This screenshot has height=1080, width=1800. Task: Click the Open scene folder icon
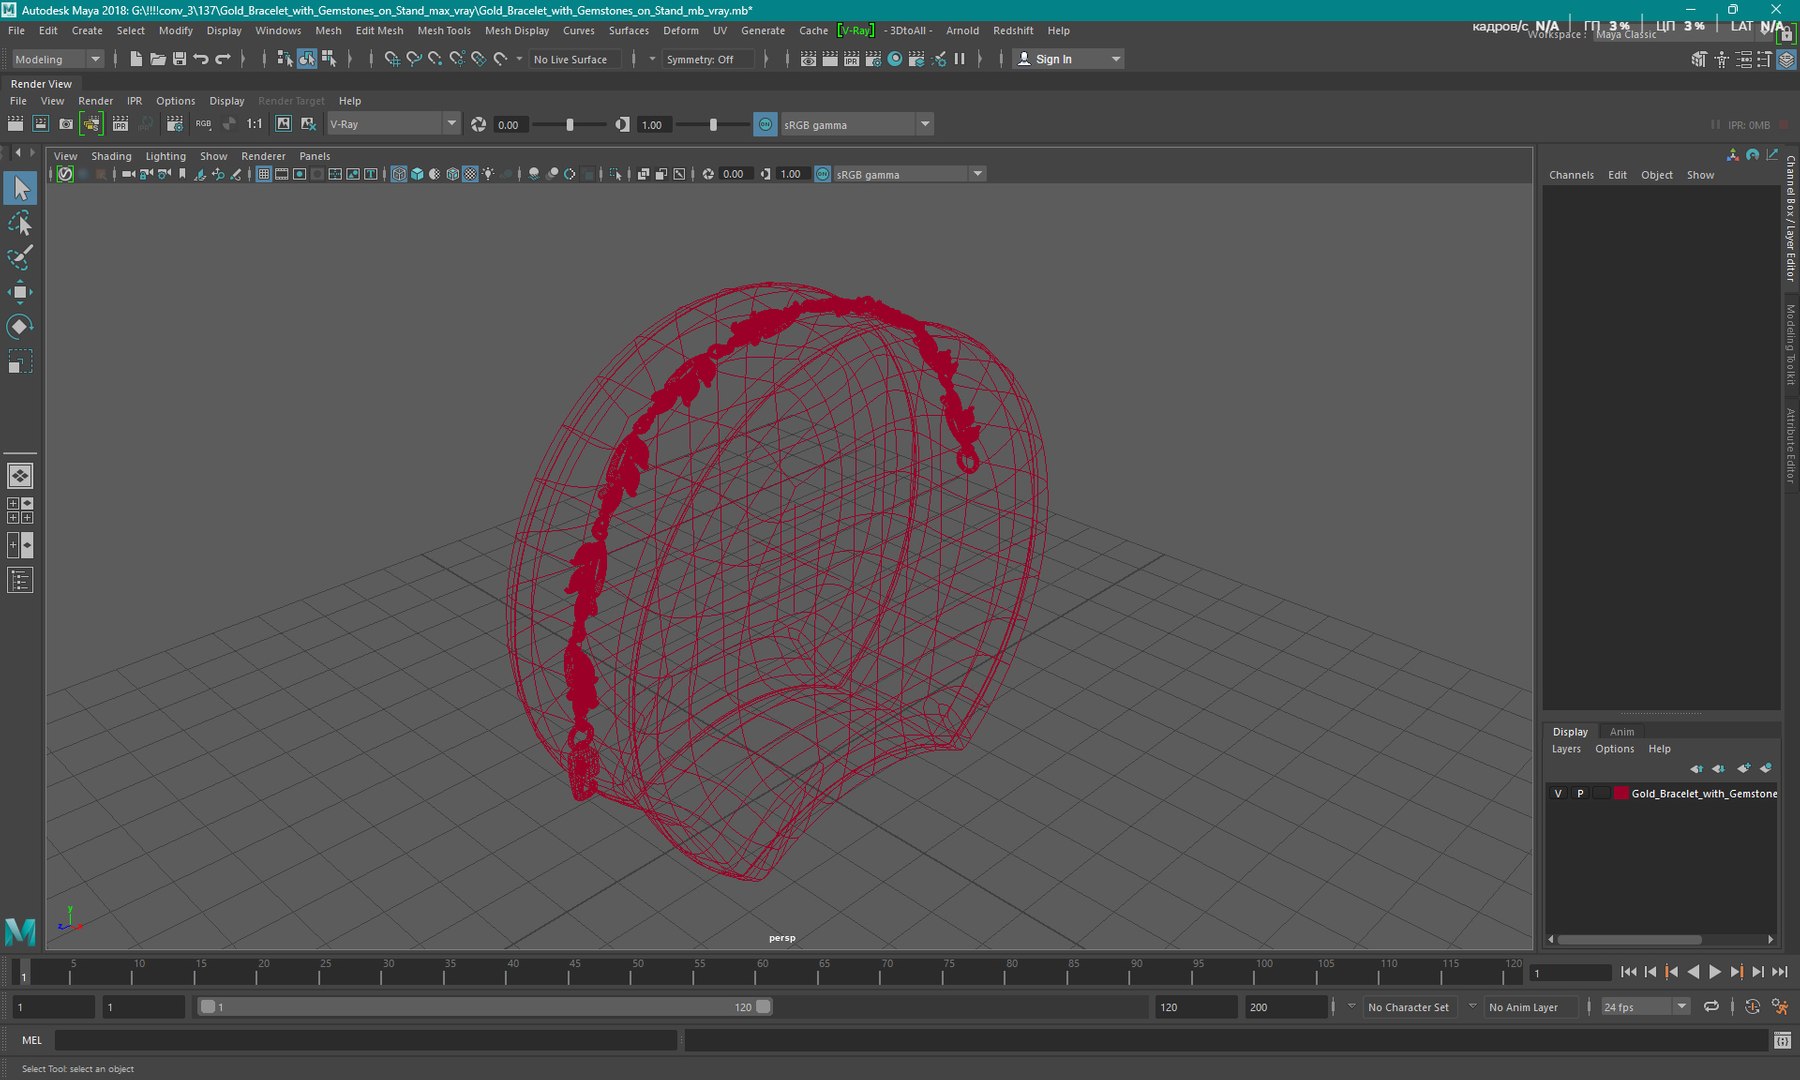click(157, 59)
